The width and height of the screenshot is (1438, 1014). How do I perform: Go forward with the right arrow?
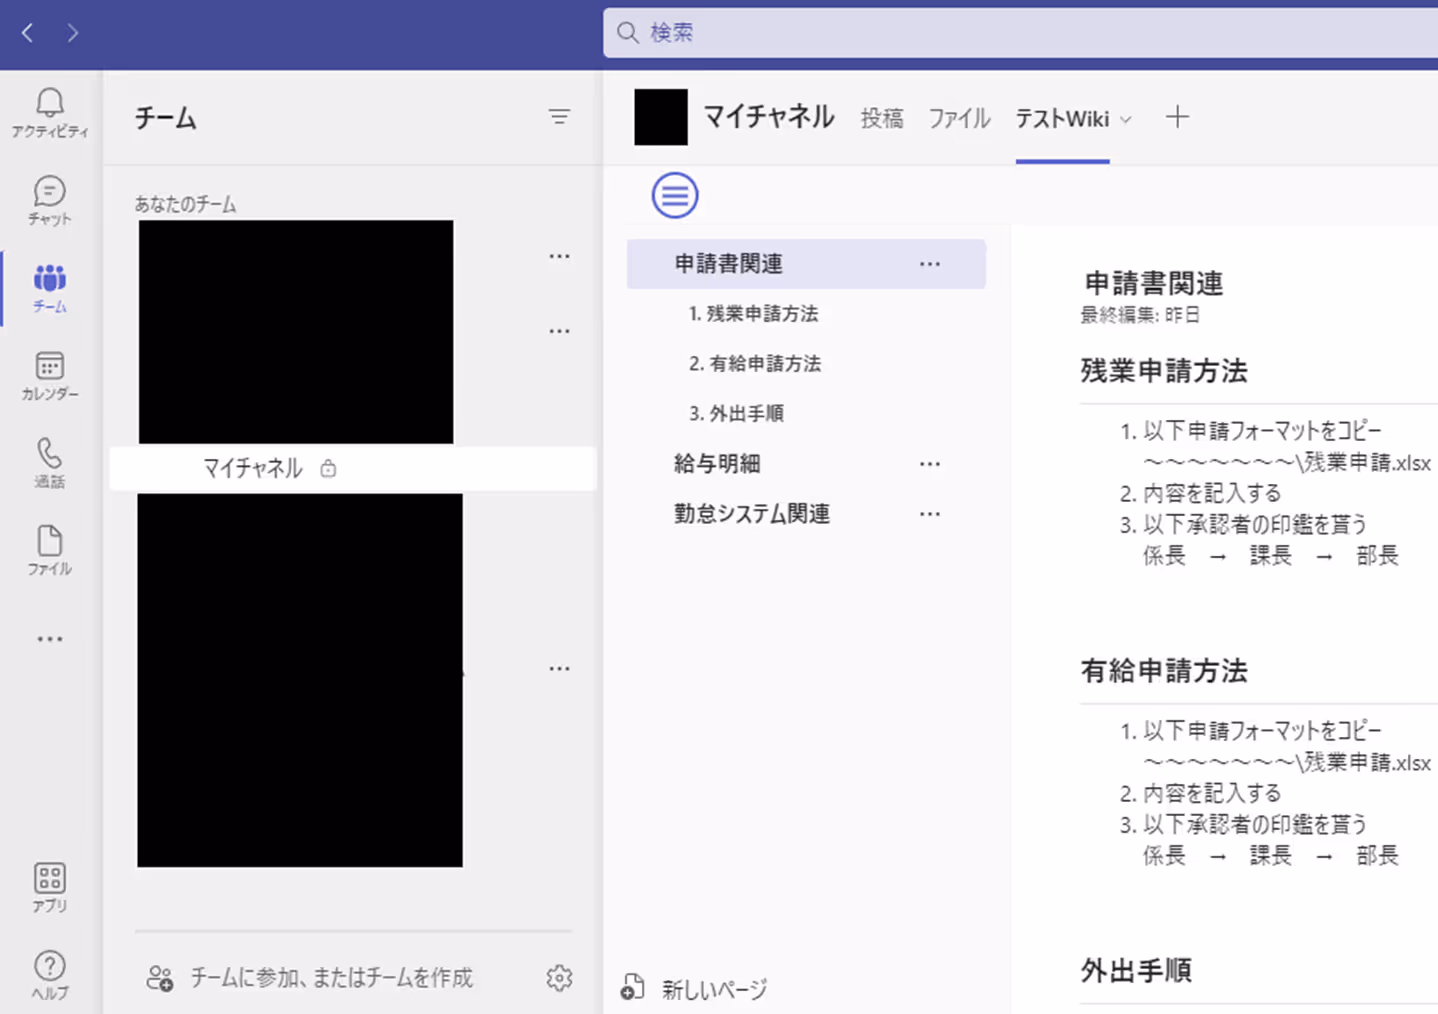click(x=72, y=33)
